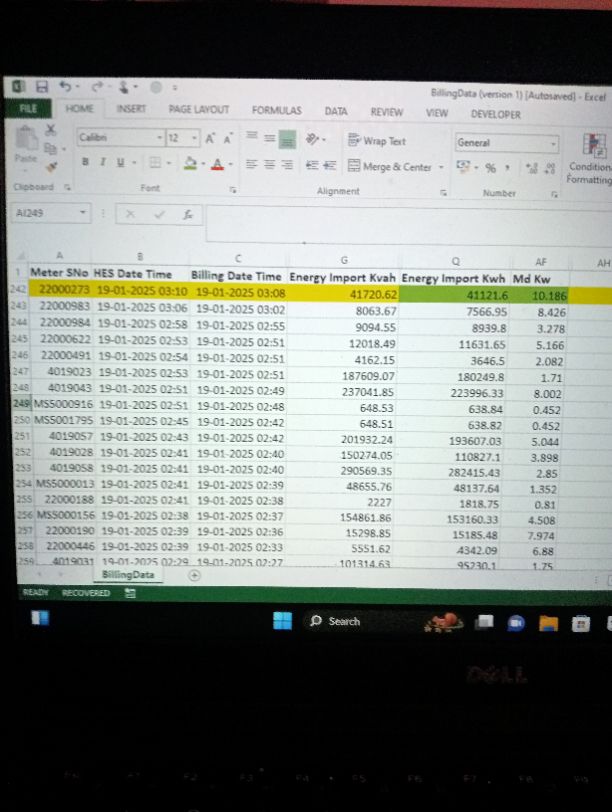Open the FILE tab

28,108
